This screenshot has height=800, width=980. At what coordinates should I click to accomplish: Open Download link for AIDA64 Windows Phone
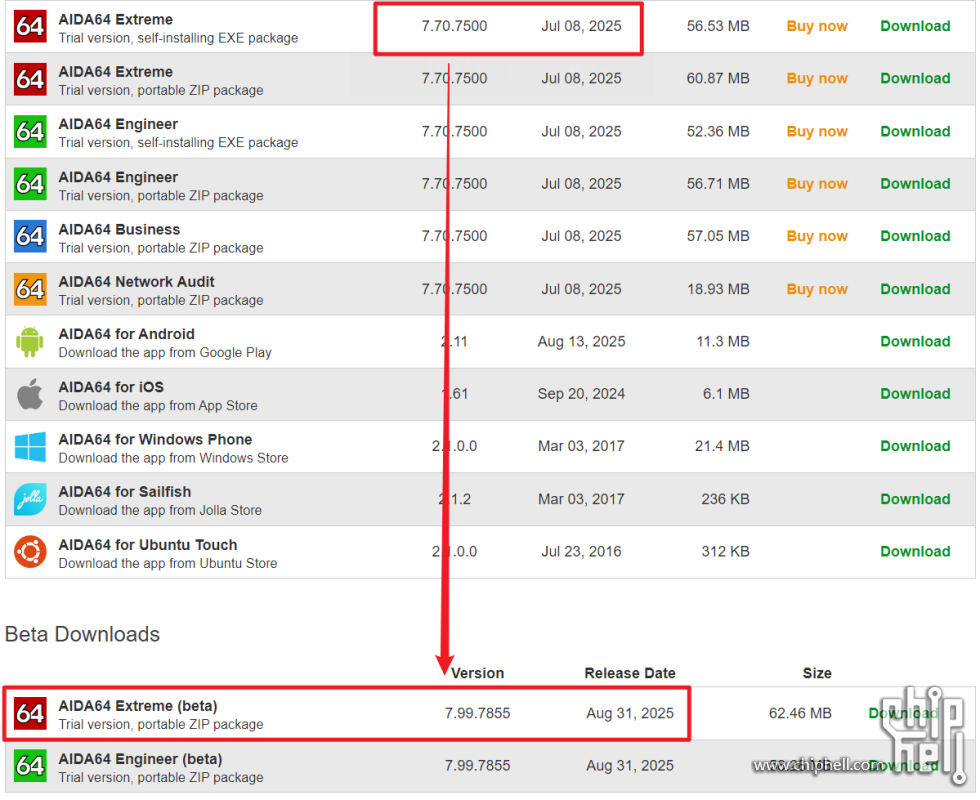click(x=915, y=446)
